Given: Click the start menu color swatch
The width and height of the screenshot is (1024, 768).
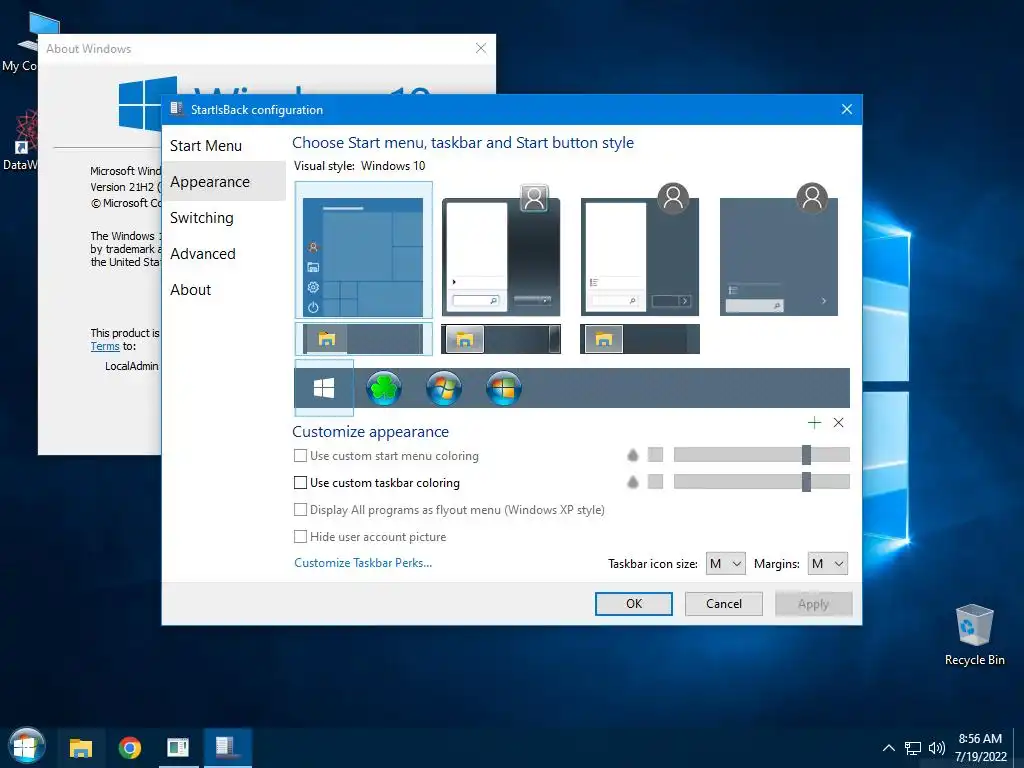Looking at the screenshot, I should click(655, 455).
